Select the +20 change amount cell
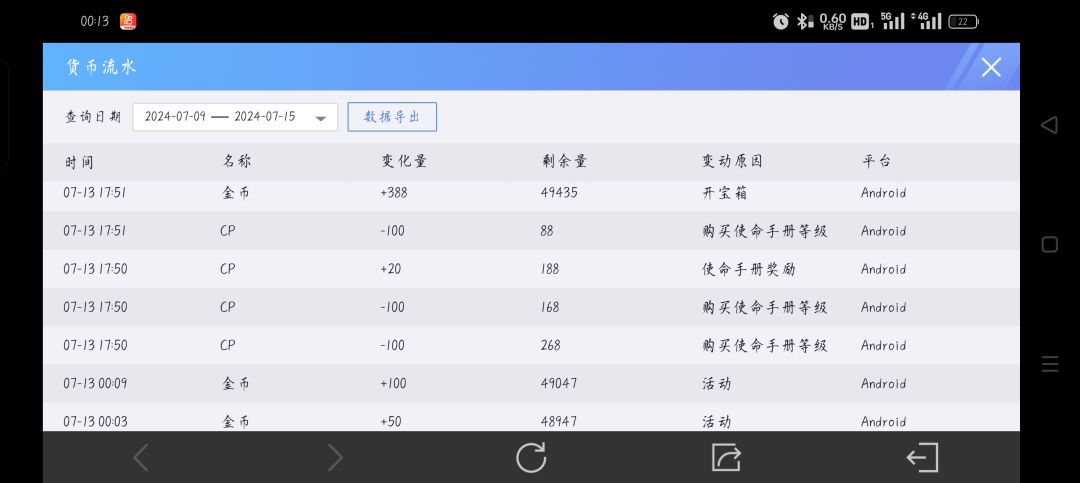1080x483 pixels. (390, 269)
